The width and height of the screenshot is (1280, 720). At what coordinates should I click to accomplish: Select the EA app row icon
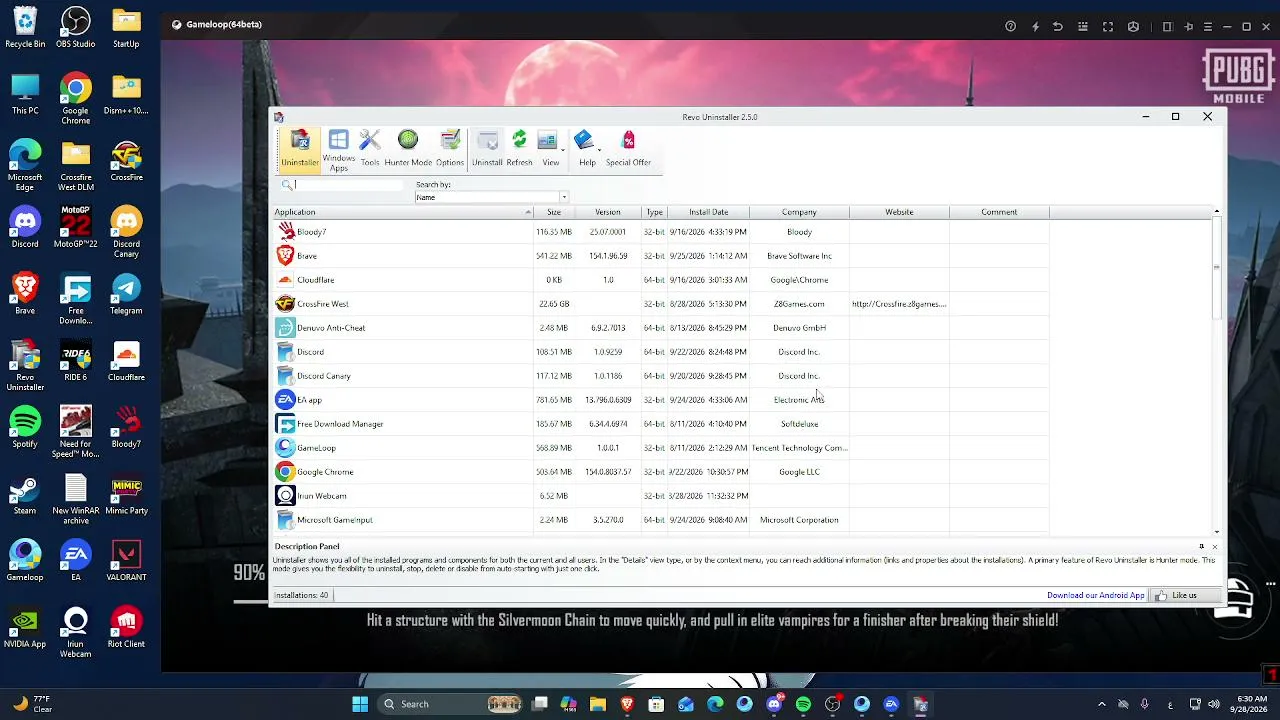pyautogui.click(x=285, y=400)
